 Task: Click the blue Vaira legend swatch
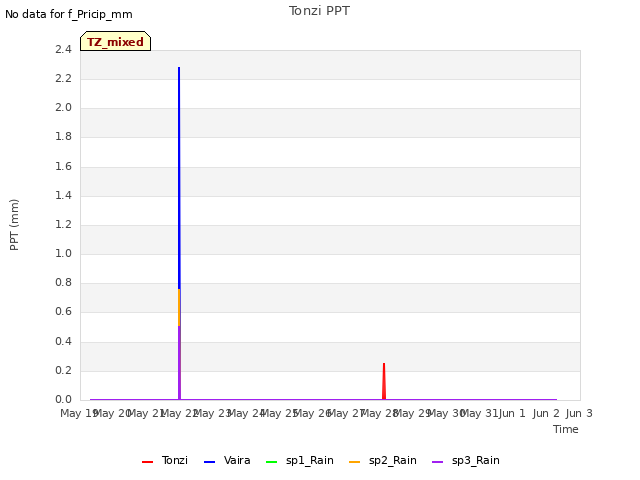coord(209,462)
